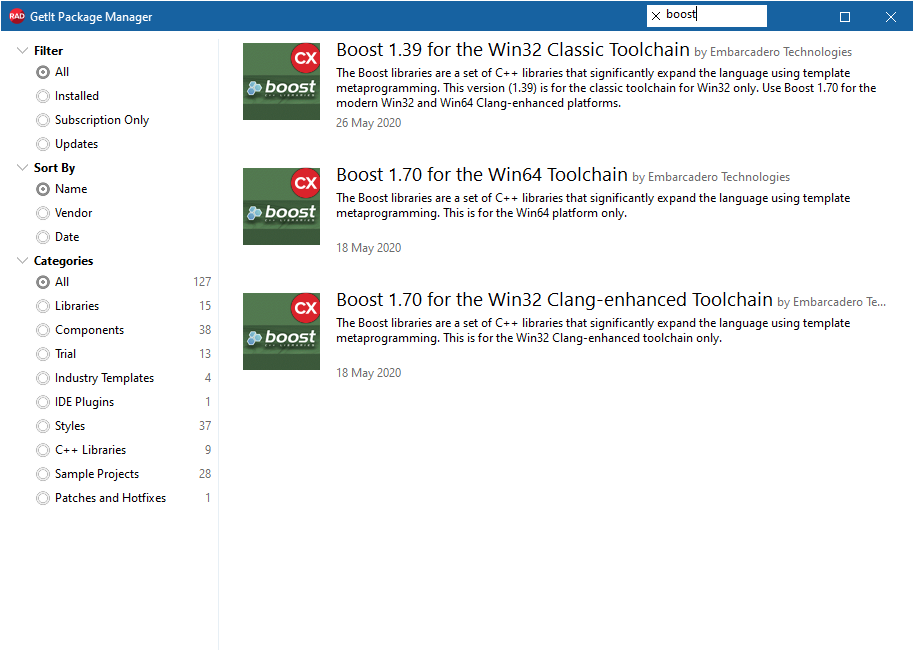Image resolution: width=914 pixels, height=659 pixels.
Task: Click the 'by Embarcadero Technologies' vendor of Boost 1.39
Action: pos(773,52)
